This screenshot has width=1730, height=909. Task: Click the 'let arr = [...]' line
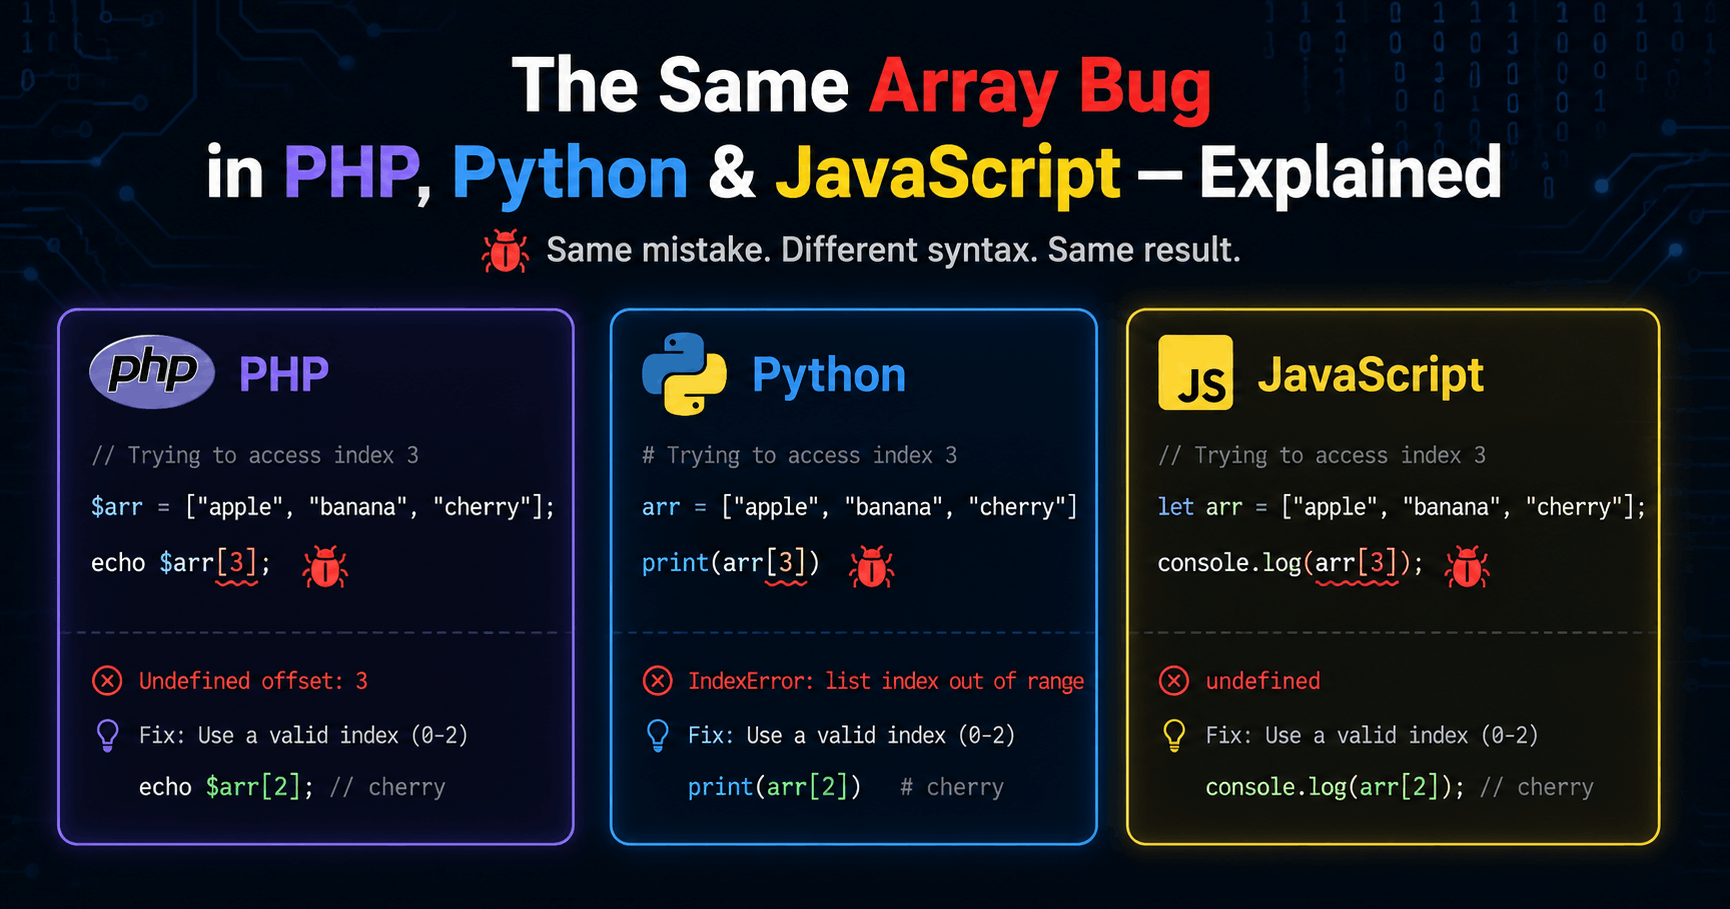click(1402, 507)
